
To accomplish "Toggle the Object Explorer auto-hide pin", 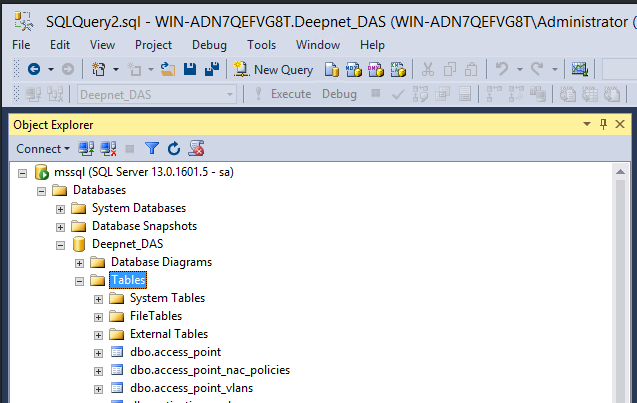I will pos(603,124).
